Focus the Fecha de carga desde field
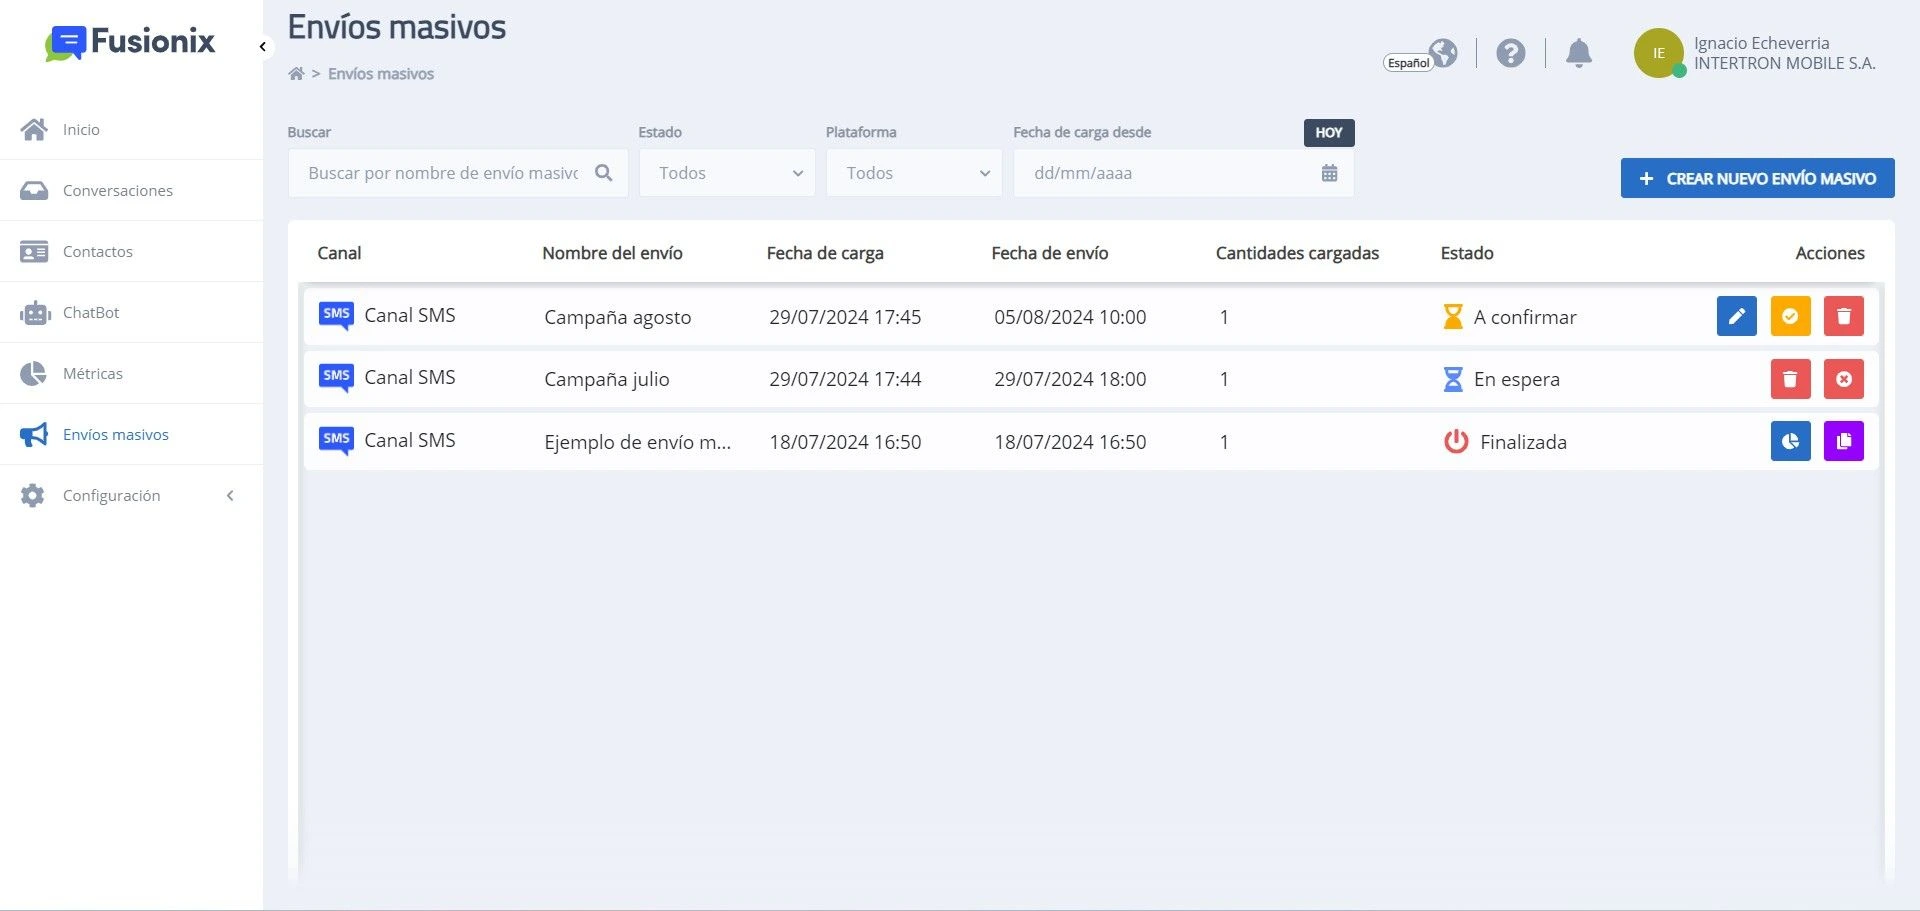This screenshot has width=1920, height=911. (x=1183, y=173)
